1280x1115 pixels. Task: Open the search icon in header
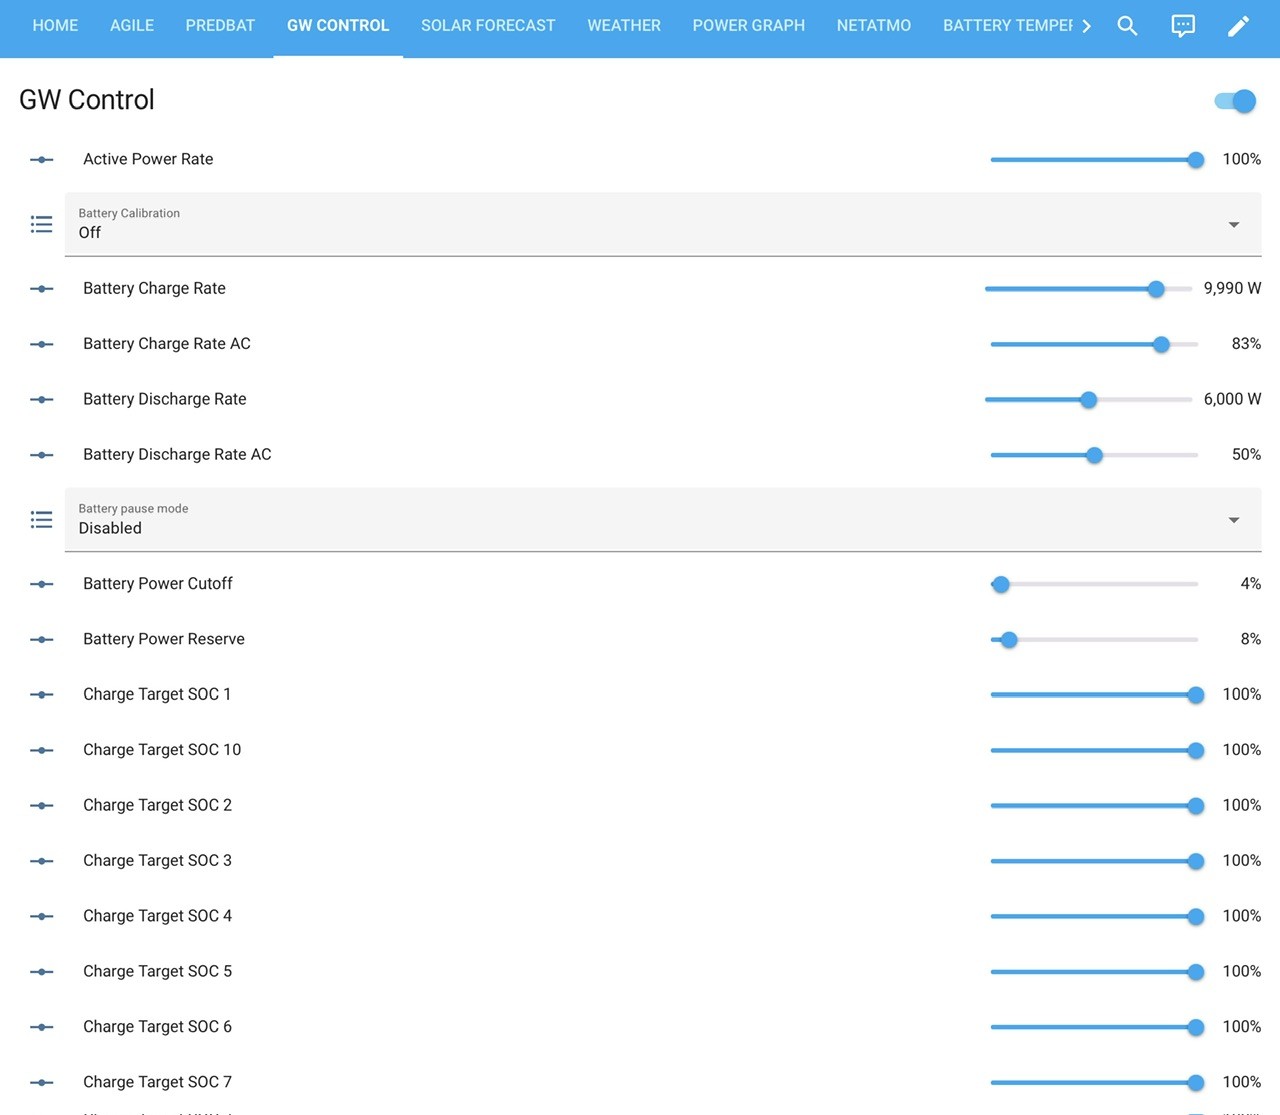coord(1127,26)
